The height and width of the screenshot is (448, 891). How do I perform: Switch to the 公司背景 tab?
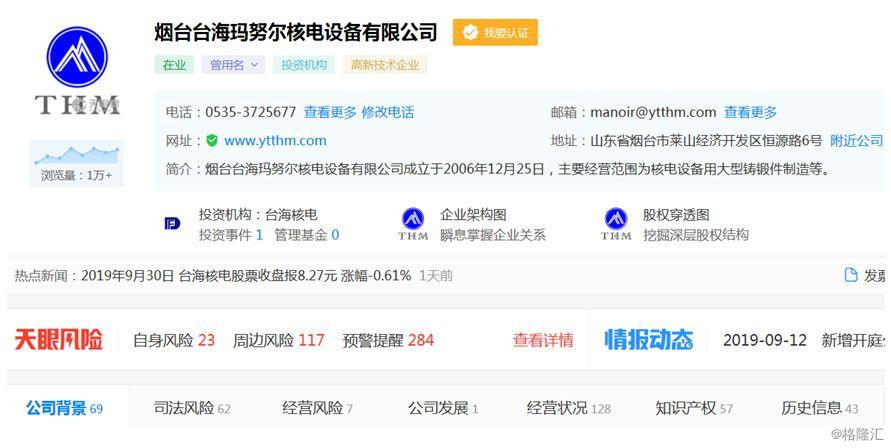point(64,408)
